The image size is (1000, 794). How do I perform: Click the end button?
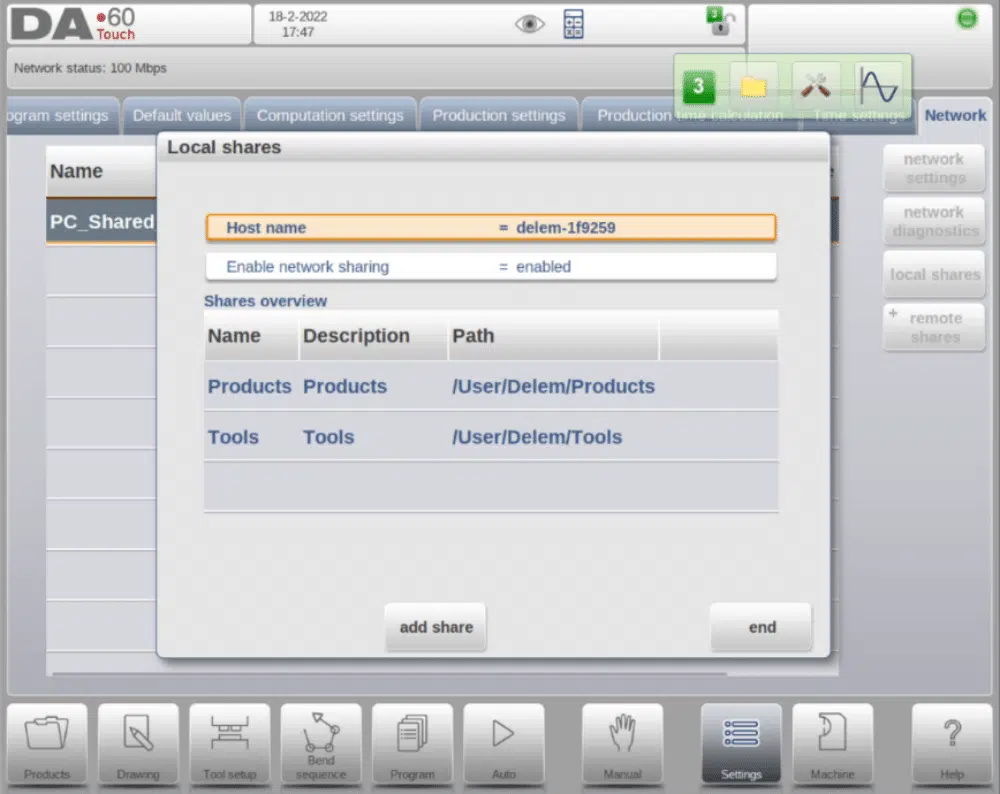click(761, 627)
